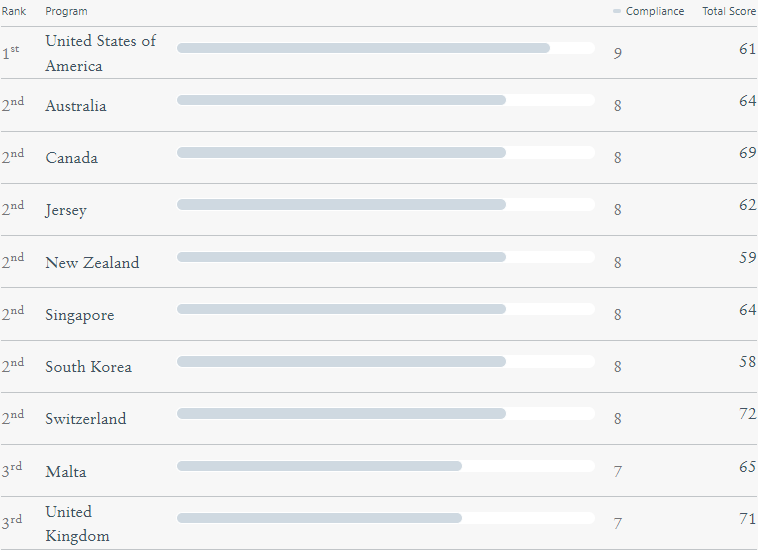
Task: Open the Australia program entry
Action: coord(75,106)
